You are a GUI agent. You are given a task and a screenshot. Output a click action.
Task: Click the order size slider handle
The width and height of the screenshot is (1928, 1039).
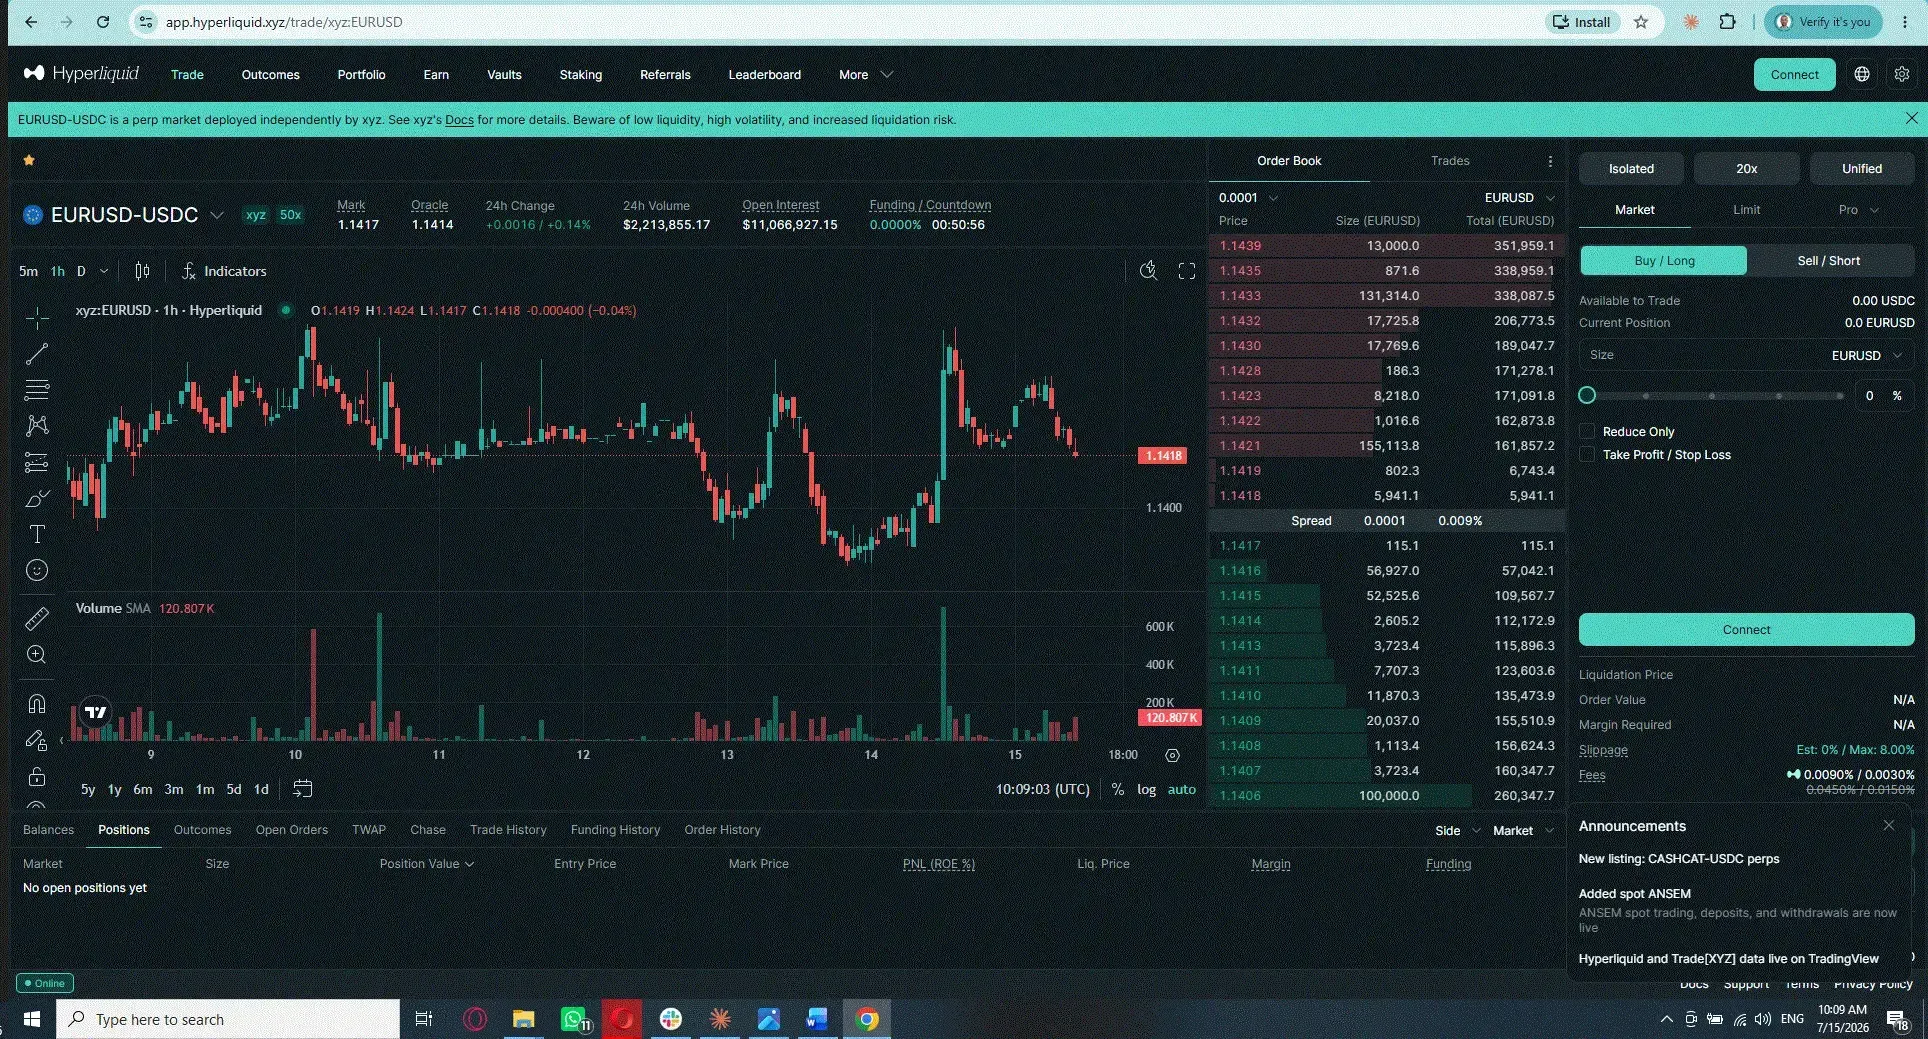point(1587,396)
